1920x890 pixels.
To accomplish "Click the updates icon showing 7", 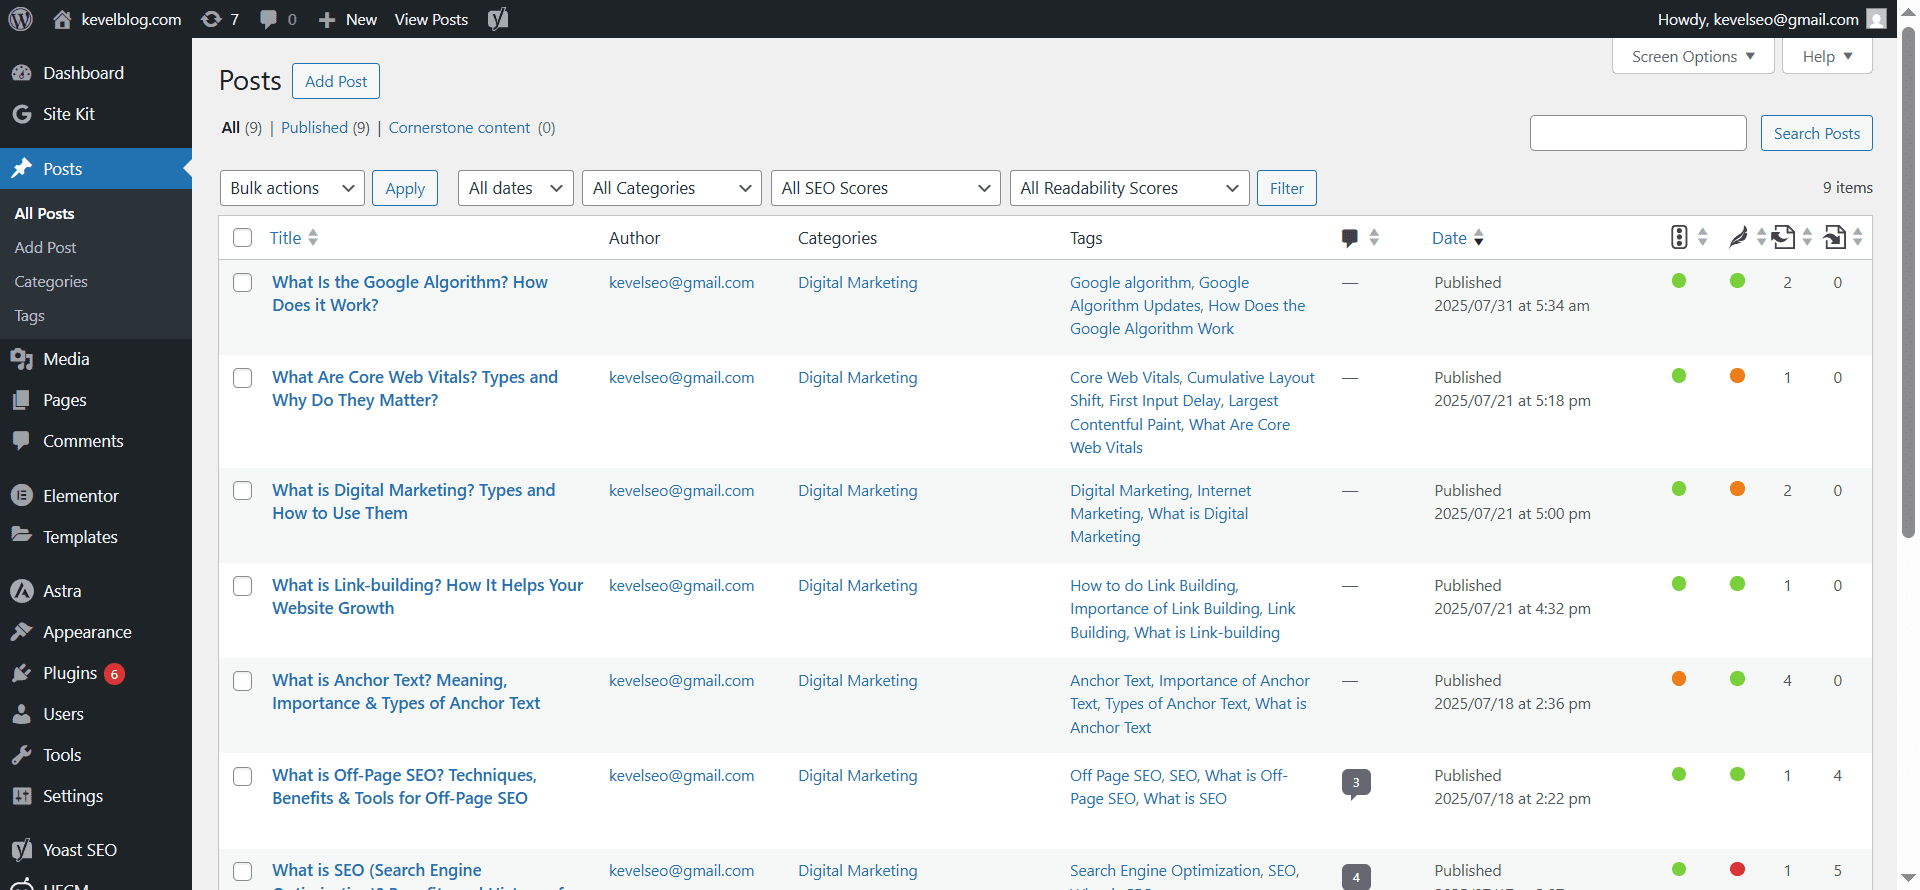I will point(220,19).
